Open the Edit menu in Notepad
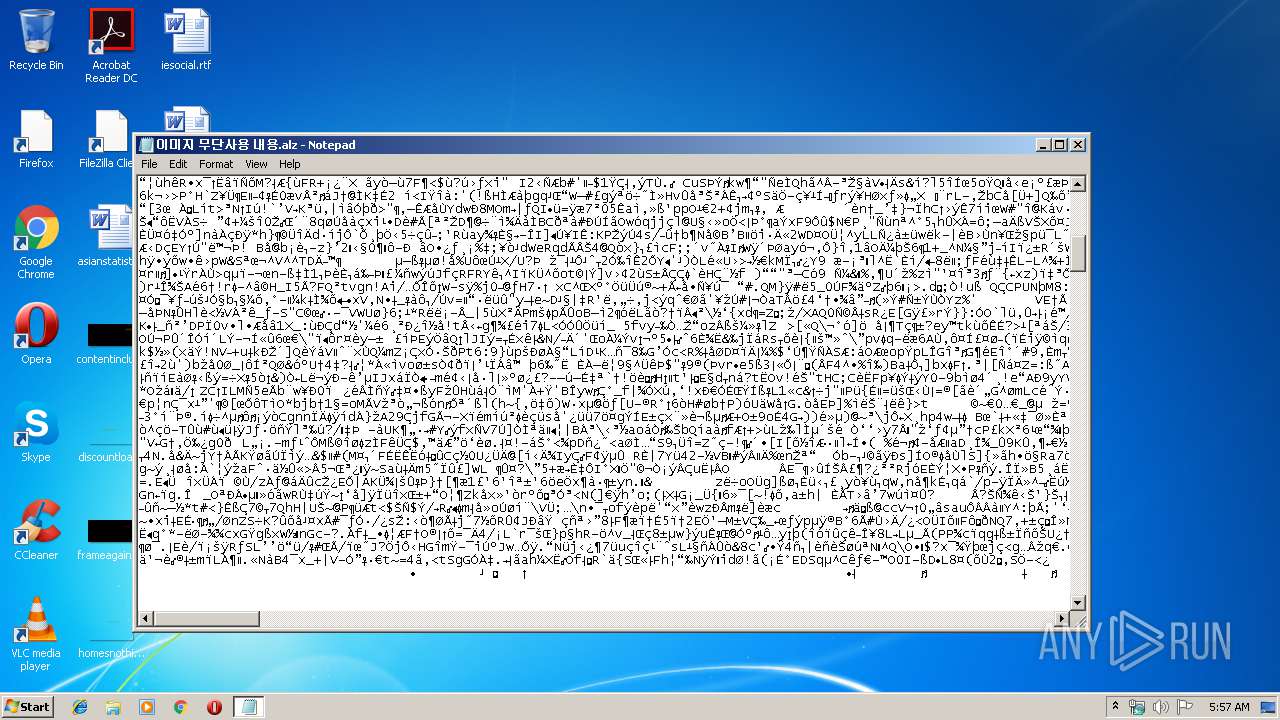Screen dimensions: 1280x720 click(x=178, y=164)
